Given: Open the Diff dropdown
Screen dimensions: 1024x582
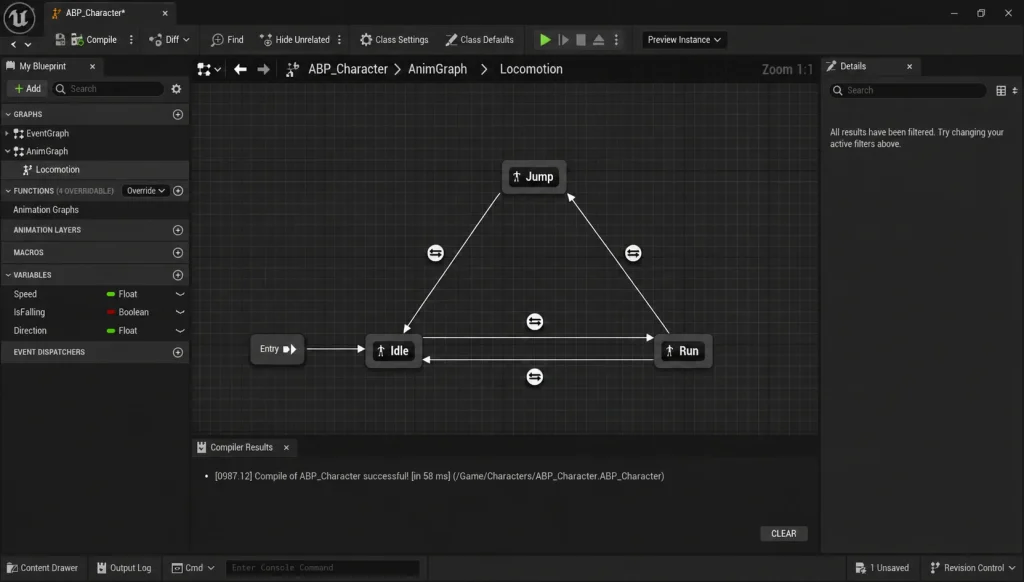Looking at the screenshot, I should coord(169,40).
